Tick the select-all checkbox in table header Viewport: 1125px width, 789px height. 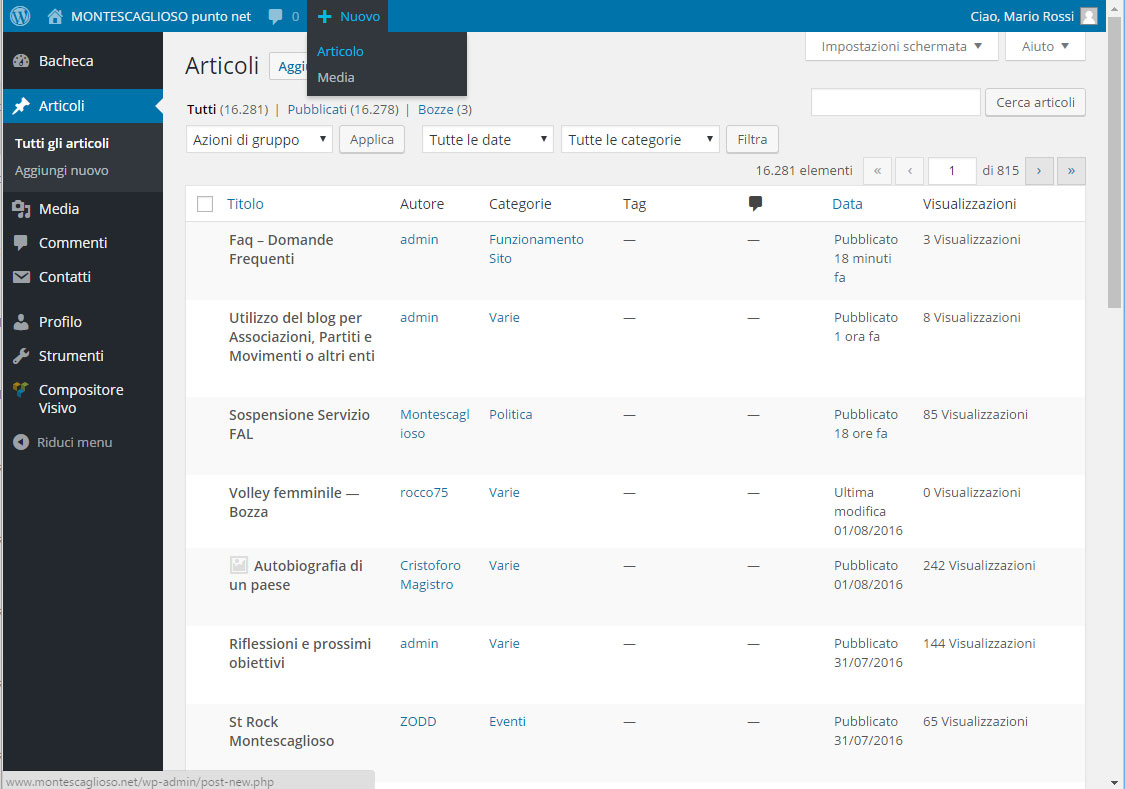[205, 204]
